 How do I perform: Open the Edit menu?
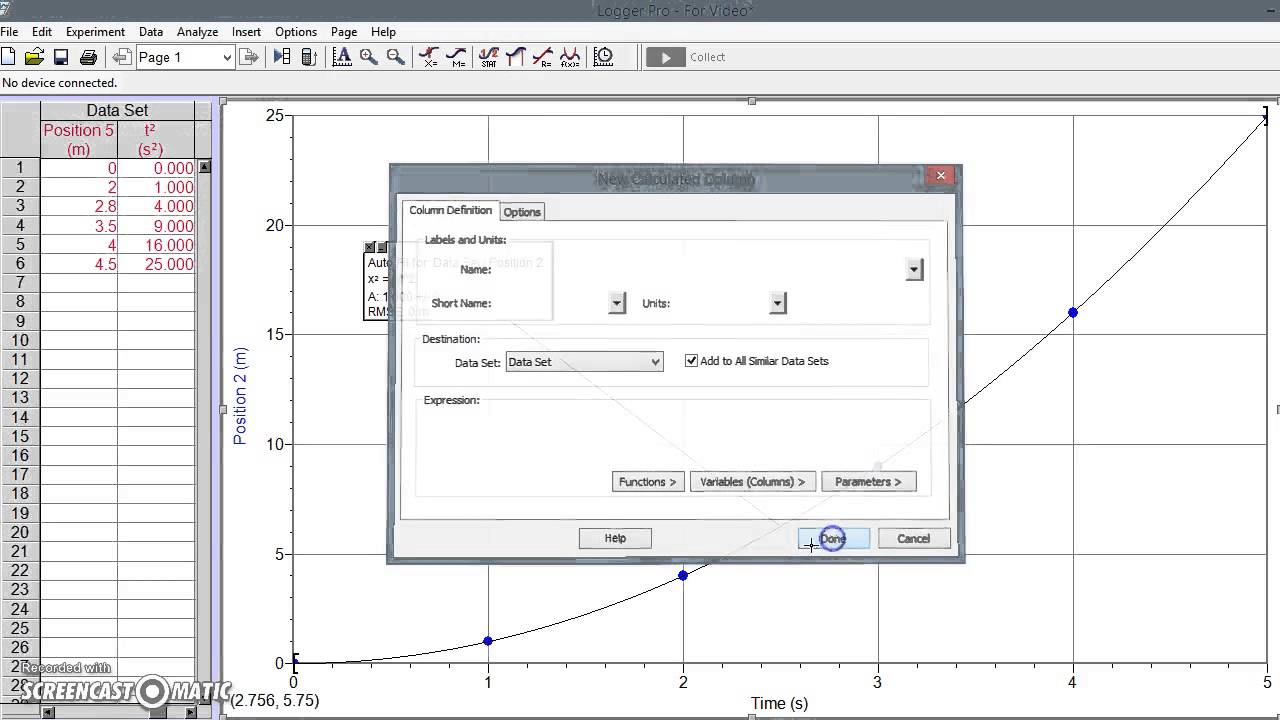[41, 32]
